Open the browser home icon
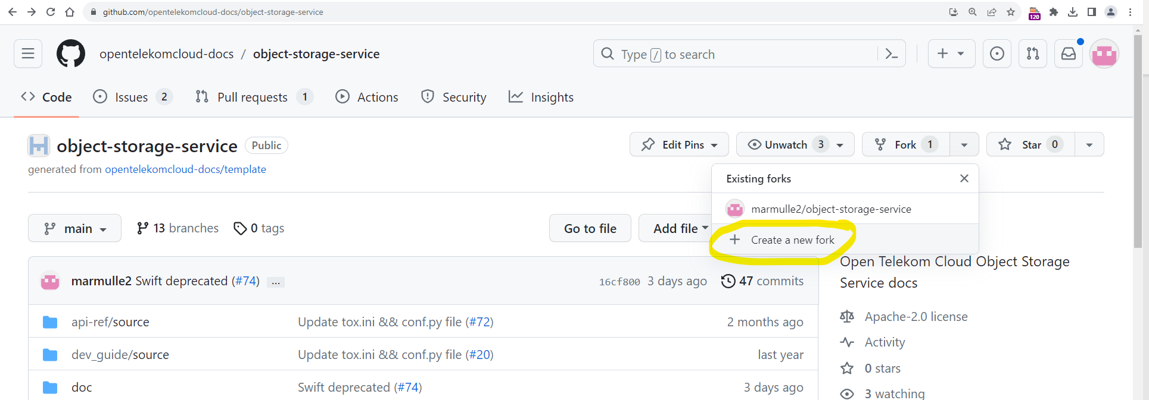The image size is (1149, 400). (x=69, y=12)
